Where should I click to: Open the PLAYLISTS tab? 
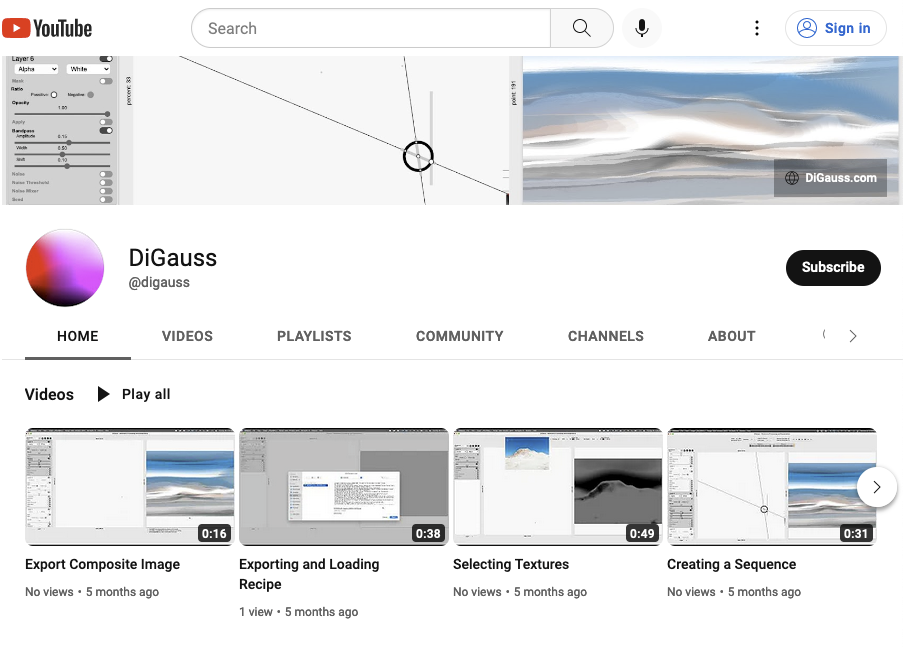pos(314,336)
